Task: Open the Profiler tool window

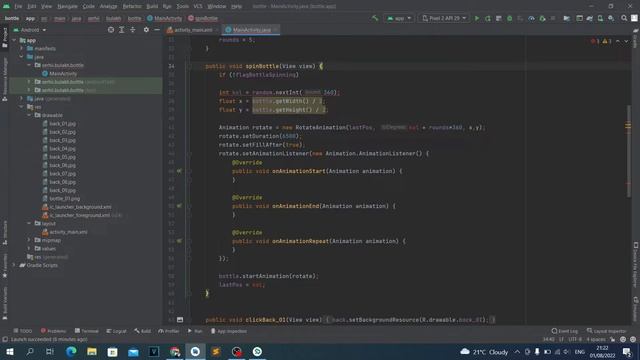Action: [169, 331]
